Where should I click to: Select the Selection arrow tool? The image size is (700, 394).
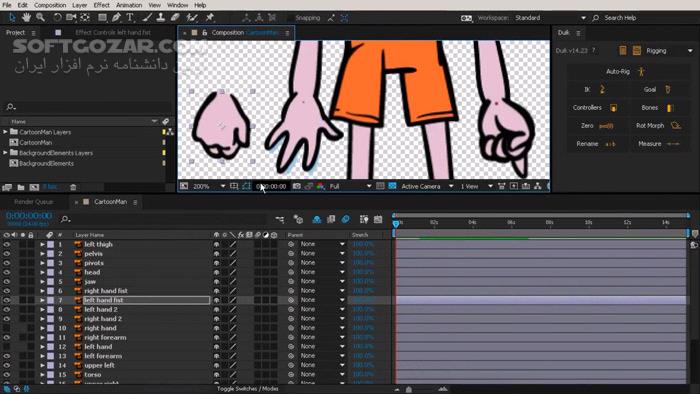(x=12, y=17)
